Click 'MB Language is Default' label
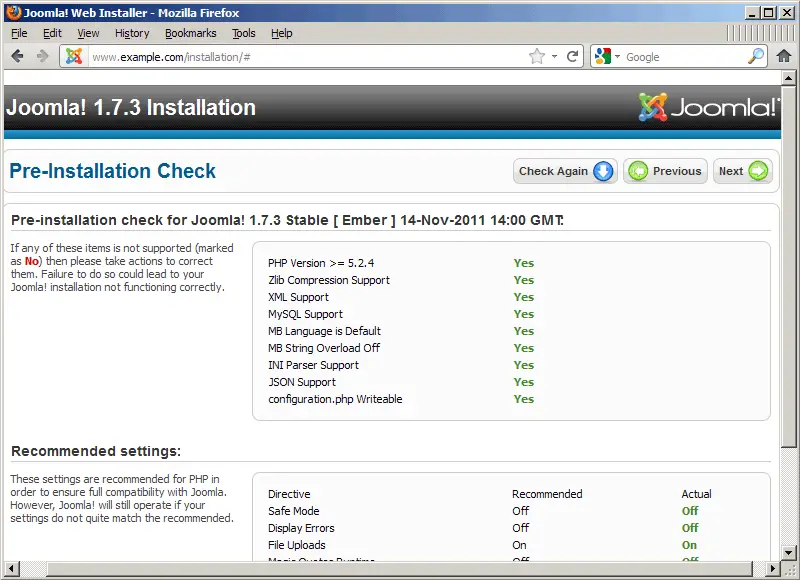 (324, 331)
